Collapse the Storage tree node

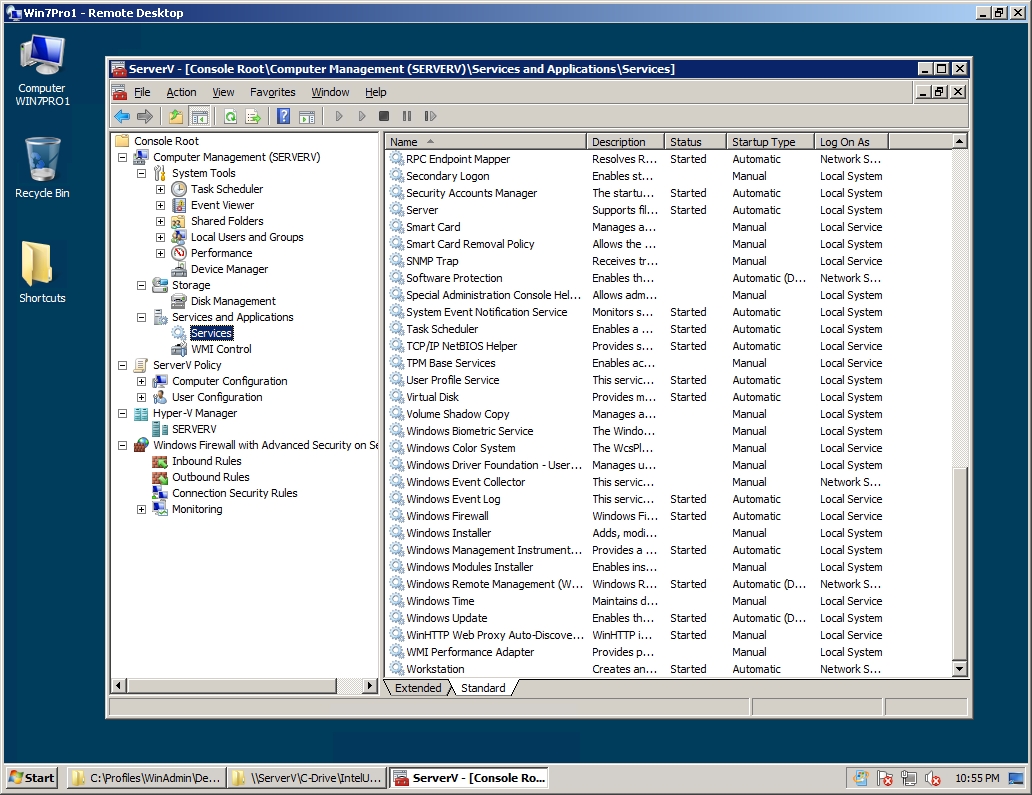click(x=141, y=286)
